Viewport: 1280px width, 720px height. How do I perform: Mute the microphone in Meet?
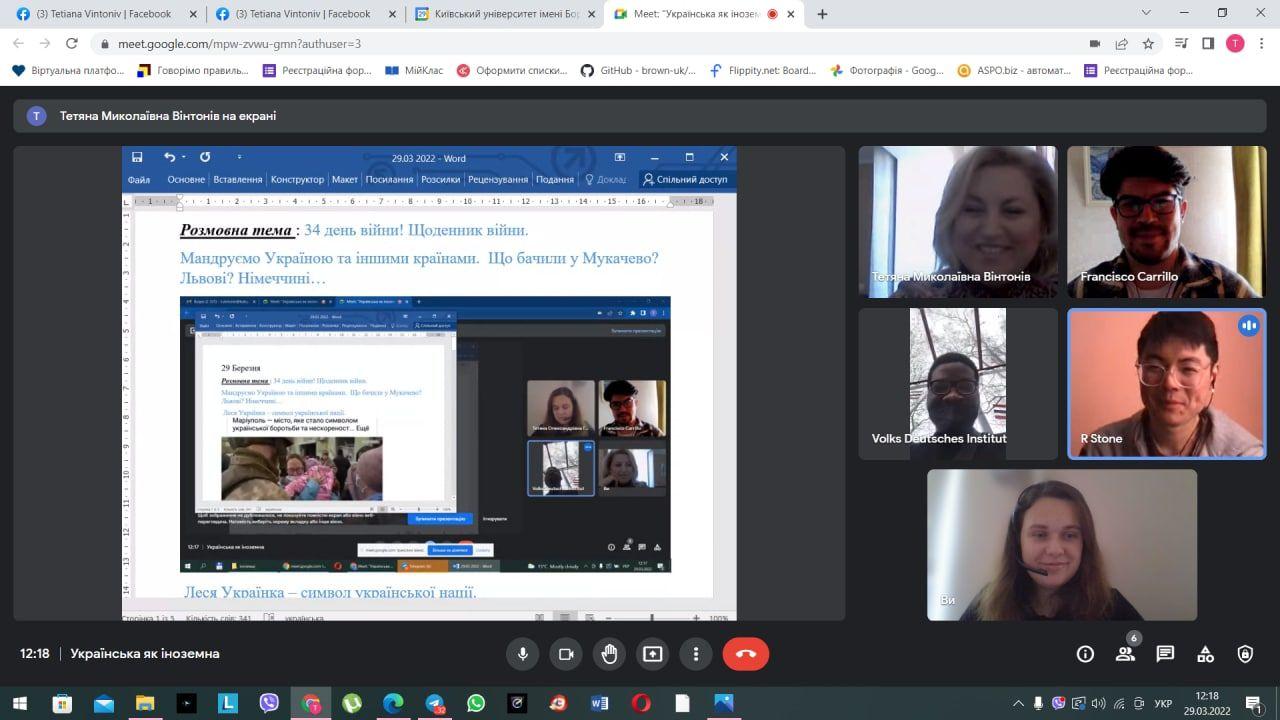pos(522,654)
